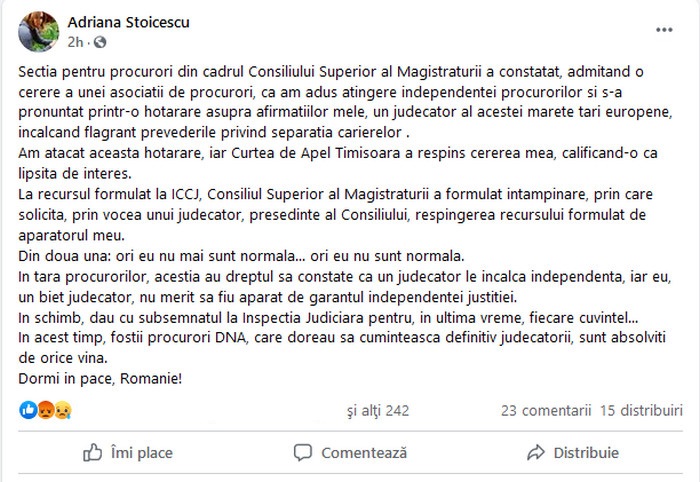The height and width of the screenshot is (482, 700).
Task: Open the Adriana Stoicescu author name link
Action: tap(129, 22)
